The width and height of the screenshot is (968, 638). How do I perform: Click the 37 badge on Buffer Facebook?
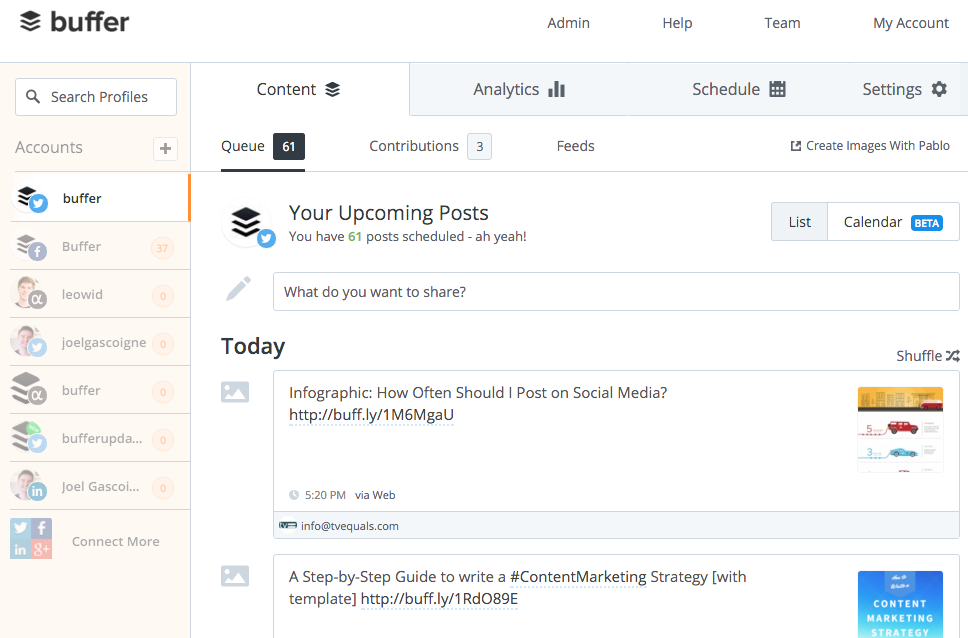(162, 248)
